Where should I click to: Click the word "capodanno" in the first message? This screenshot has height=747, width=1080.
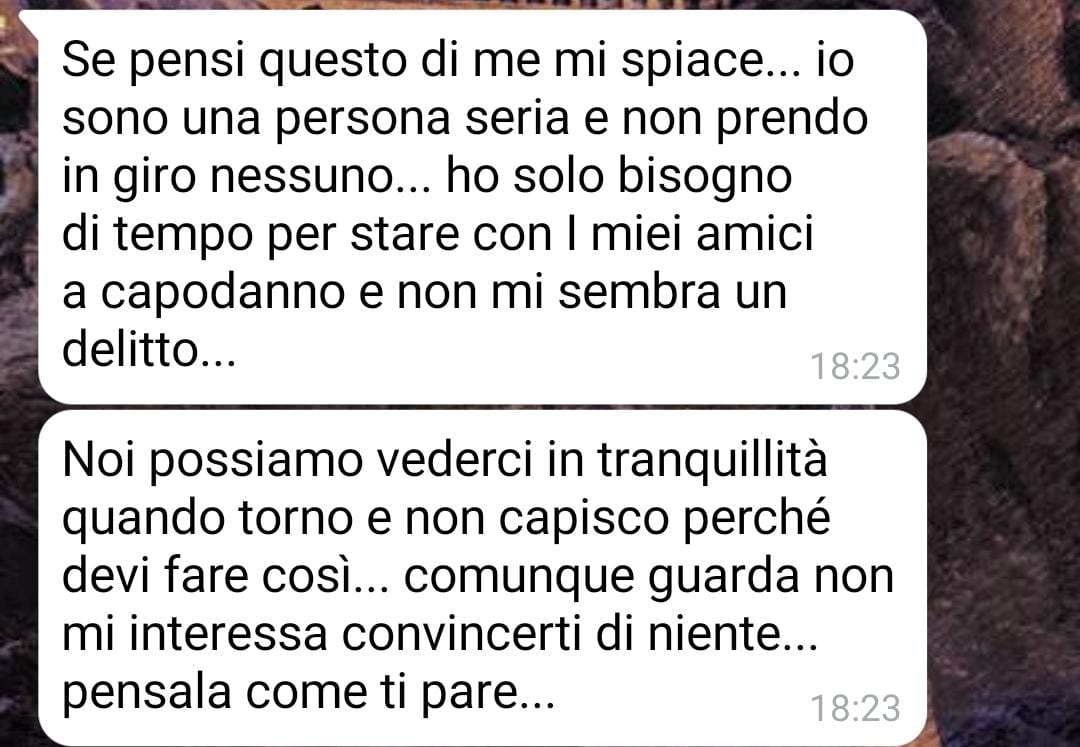pyautogui.click(x=222, y=295)
